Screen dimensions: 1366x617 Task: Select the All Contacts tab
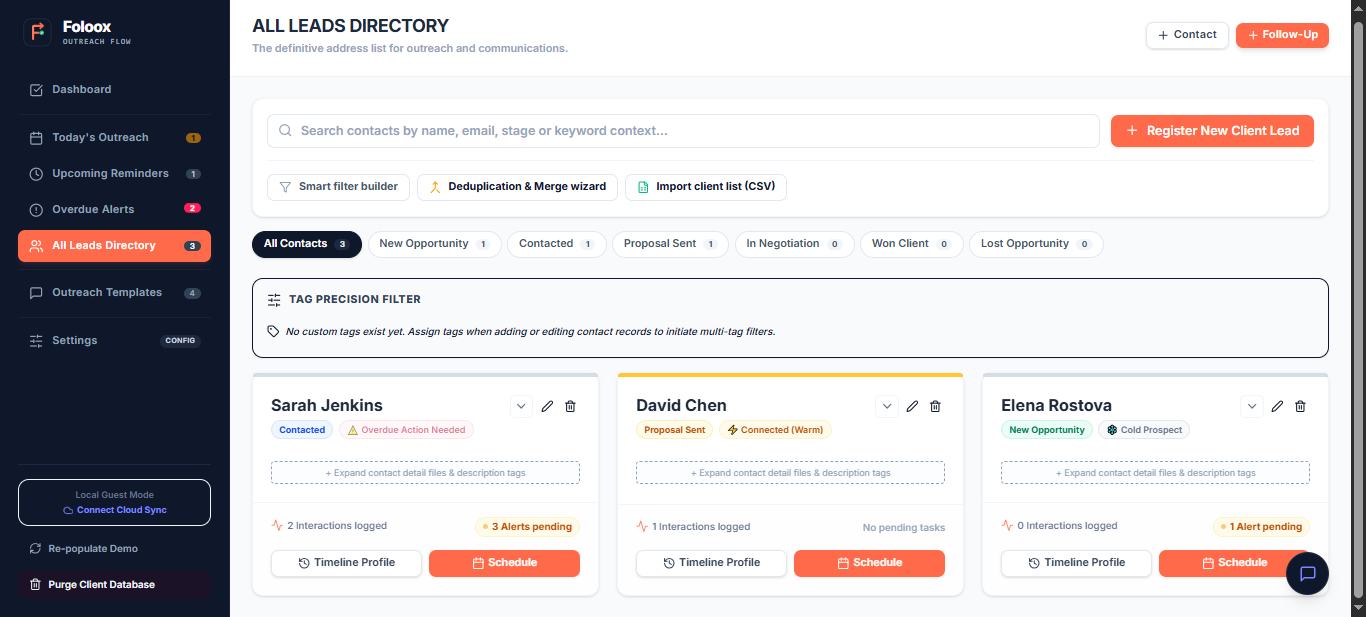coord(307,244)
